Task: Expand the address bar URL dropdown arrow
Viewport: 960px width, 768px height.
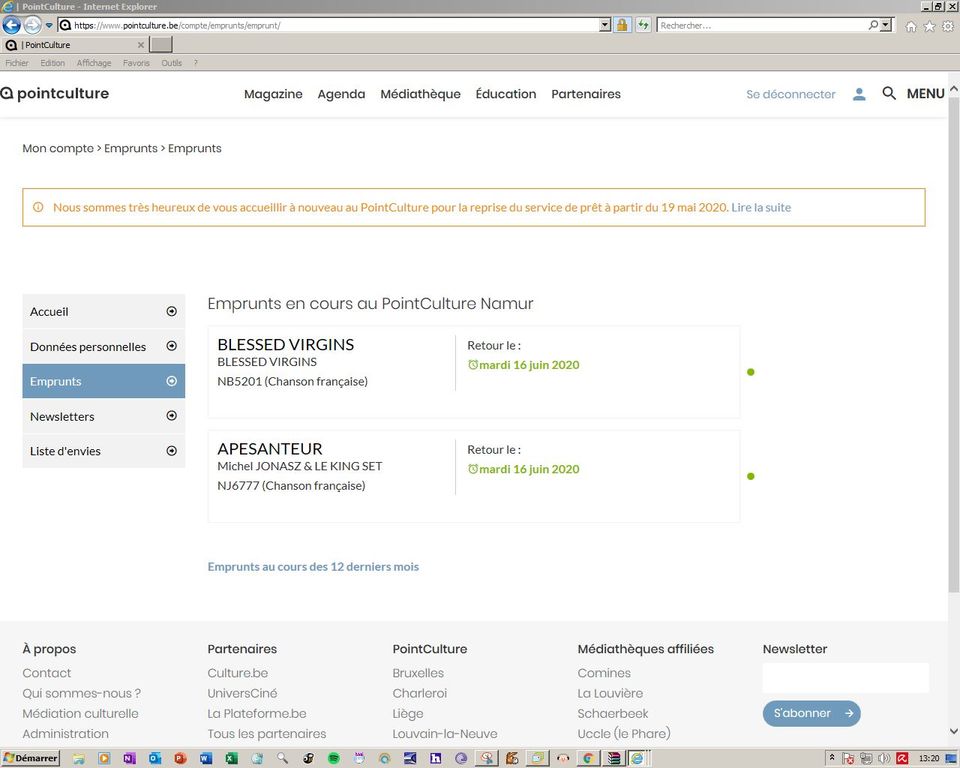Action: point(605,25)
